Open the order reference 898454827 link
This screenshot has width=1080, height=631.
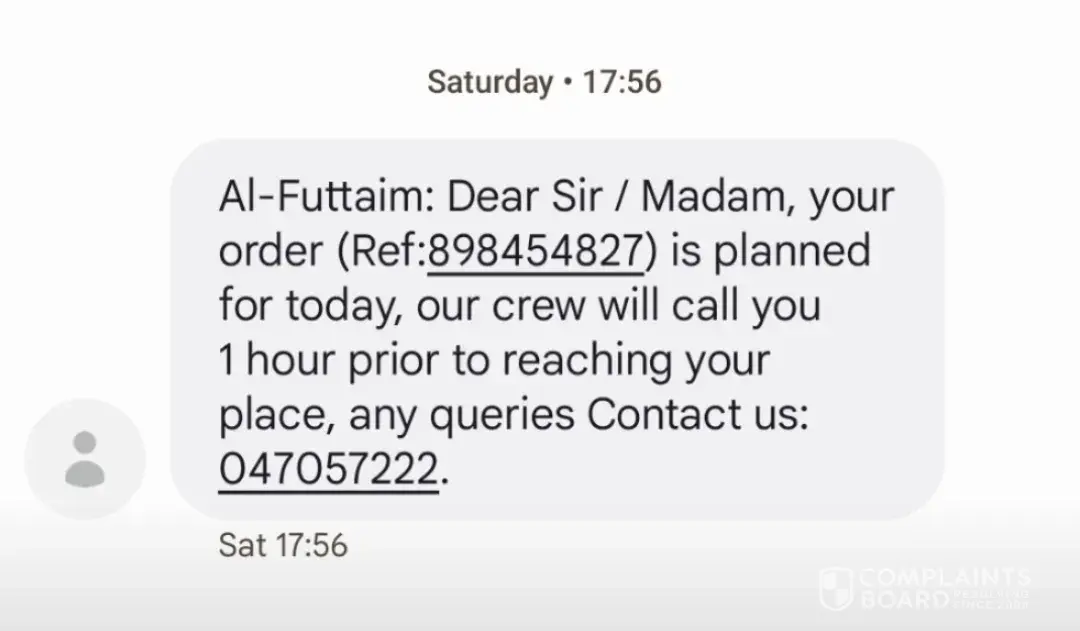534,250
